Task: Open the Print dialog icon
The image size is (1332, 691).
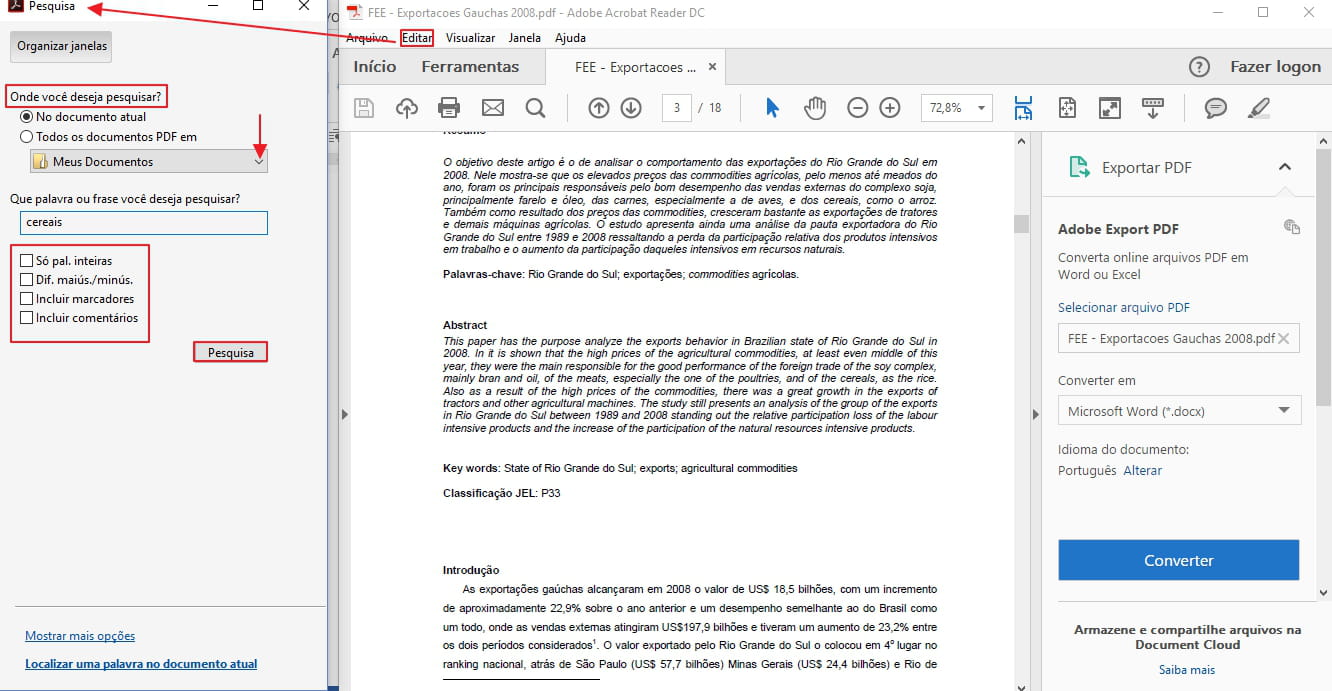Action: (x=448, y=107)
